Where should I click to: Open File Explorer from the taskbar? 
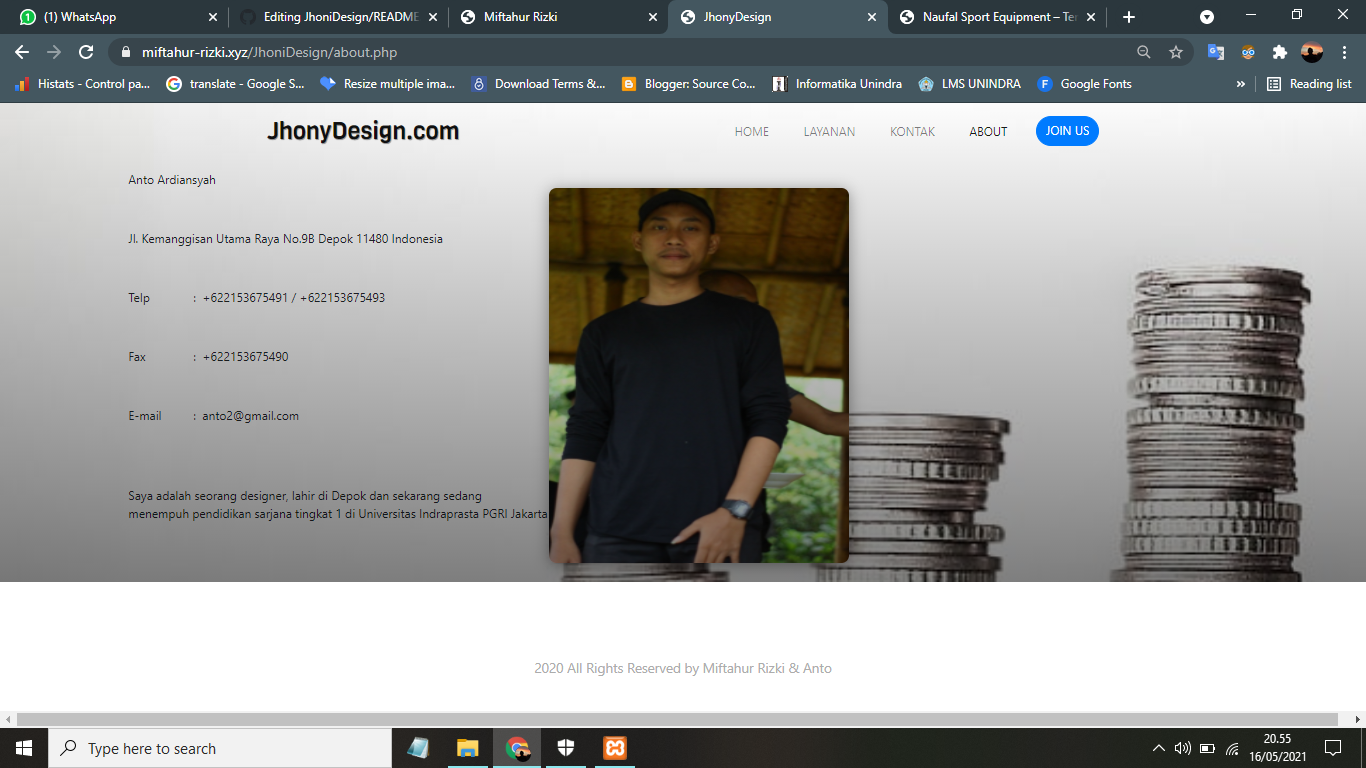point(466,747)
